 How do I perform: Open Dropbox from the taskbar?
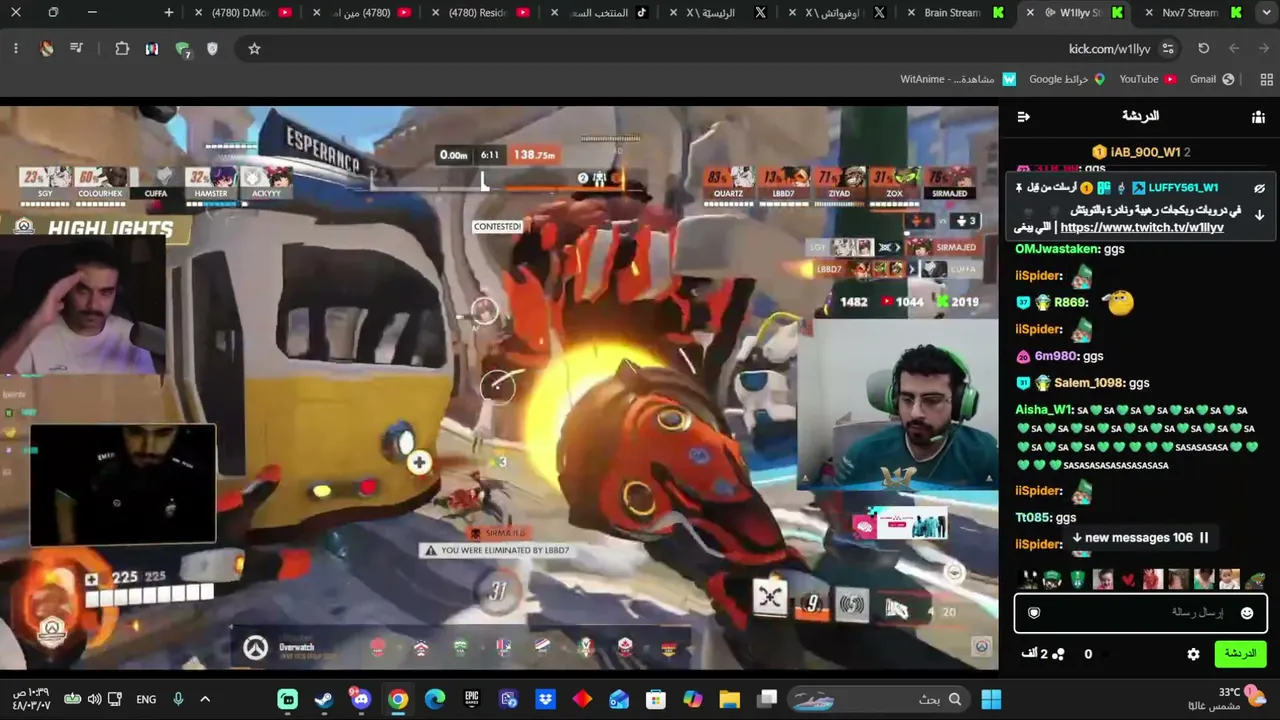[x=545, y=699]
